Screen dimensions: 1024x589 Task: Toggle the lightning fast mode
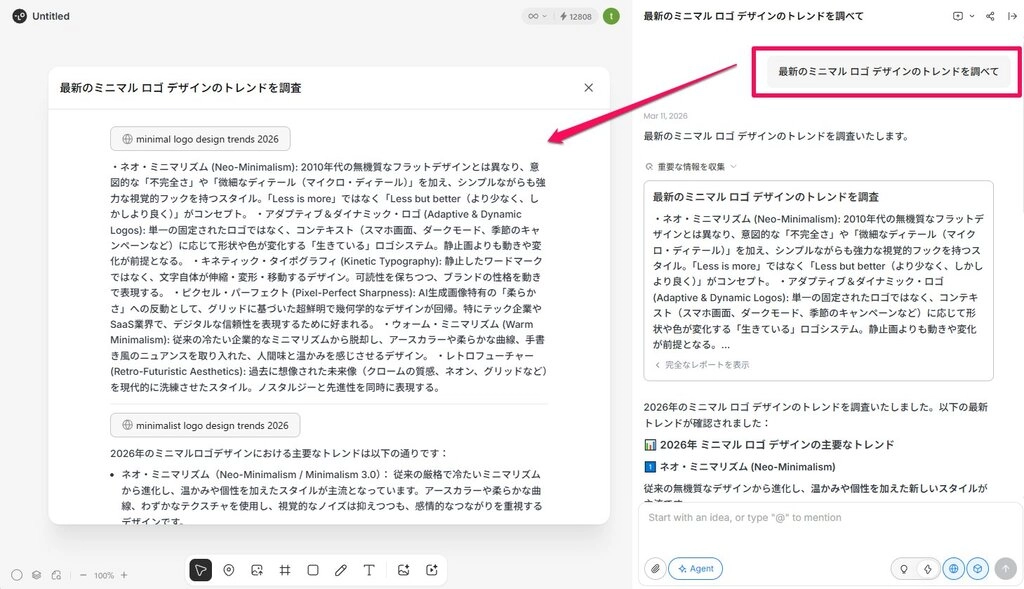tap(927, 569)
